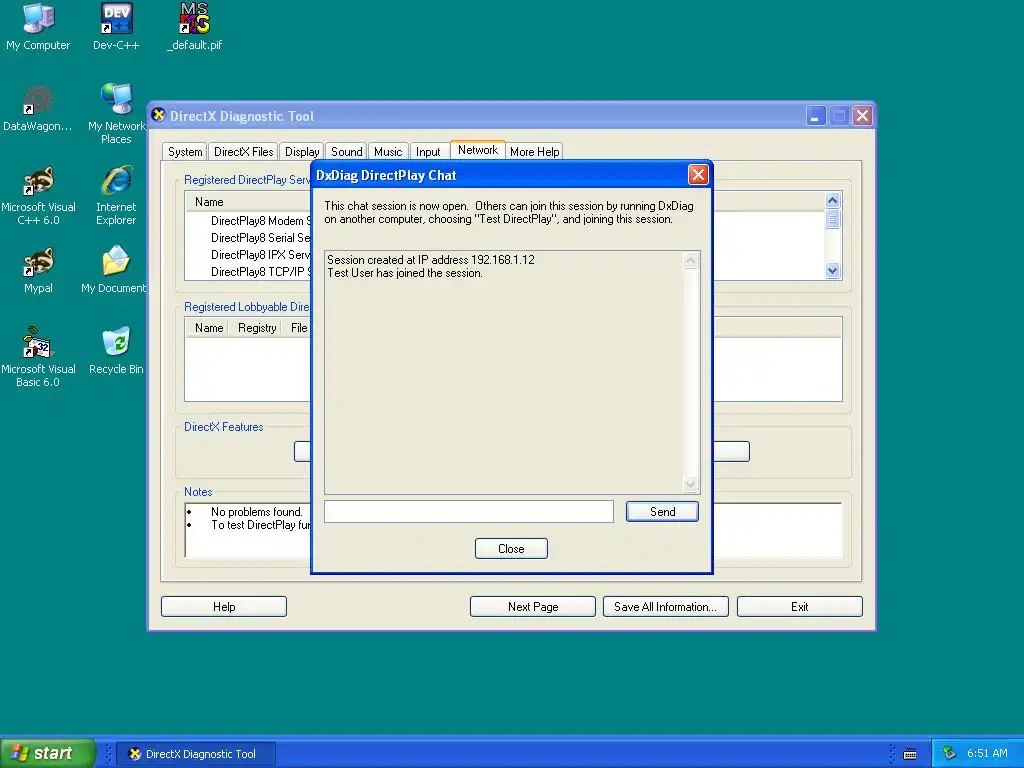1024x768 pixels.
Task: Send the chat message
Action: click(x=662, y=511)
